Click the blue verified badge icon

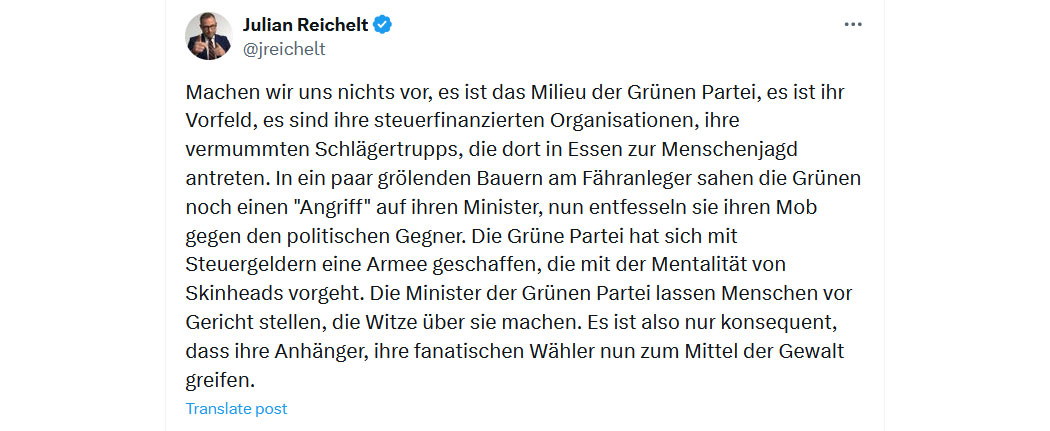pos(382,25)
